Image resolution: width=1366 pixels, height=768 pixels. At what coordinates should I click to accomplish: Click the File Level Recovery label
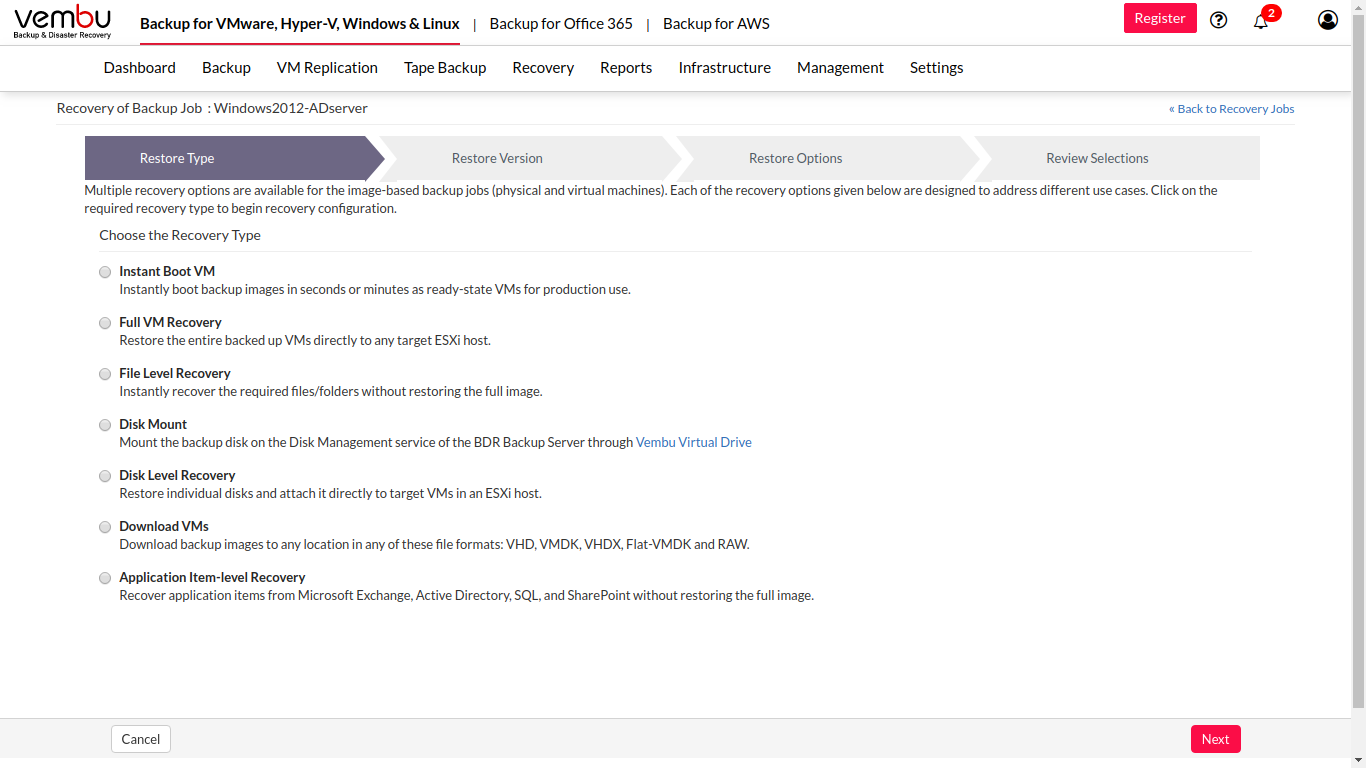(x=175, y=373)
